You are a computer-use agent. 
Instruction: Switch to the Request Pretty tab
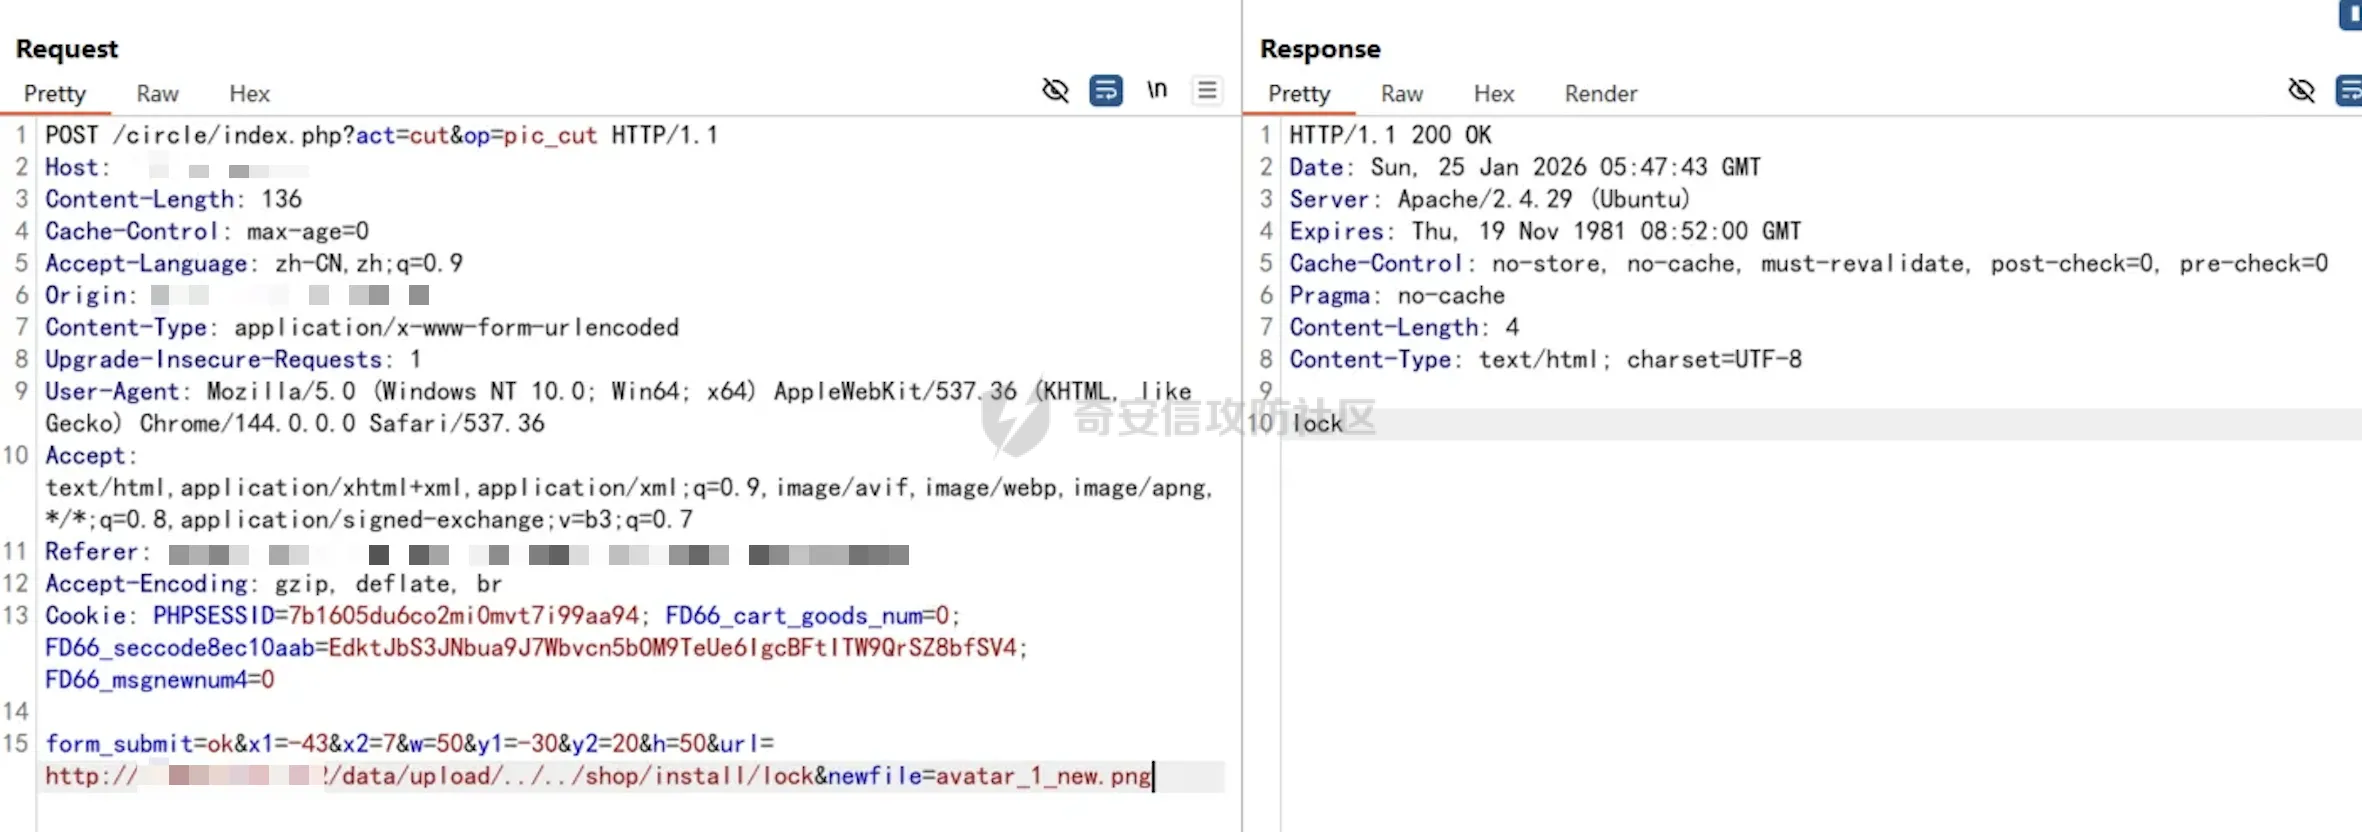coord(55,94)
